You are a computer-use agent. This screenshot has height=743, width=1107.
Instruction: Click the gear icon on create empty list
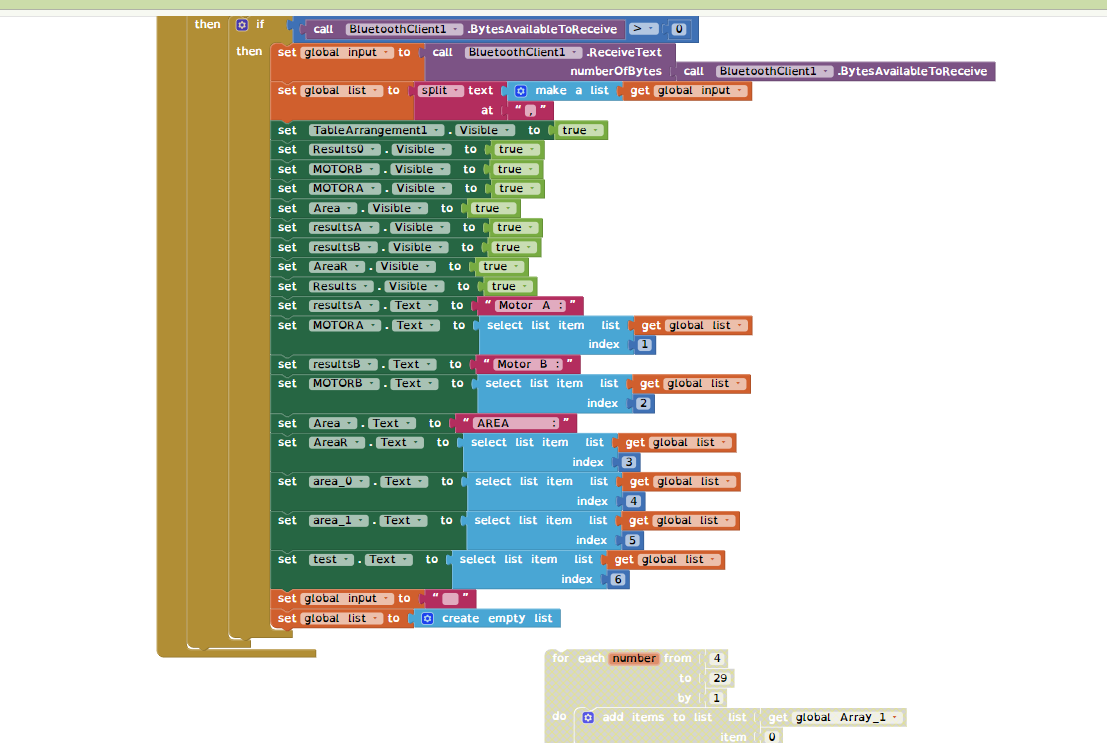pos(427,619)
